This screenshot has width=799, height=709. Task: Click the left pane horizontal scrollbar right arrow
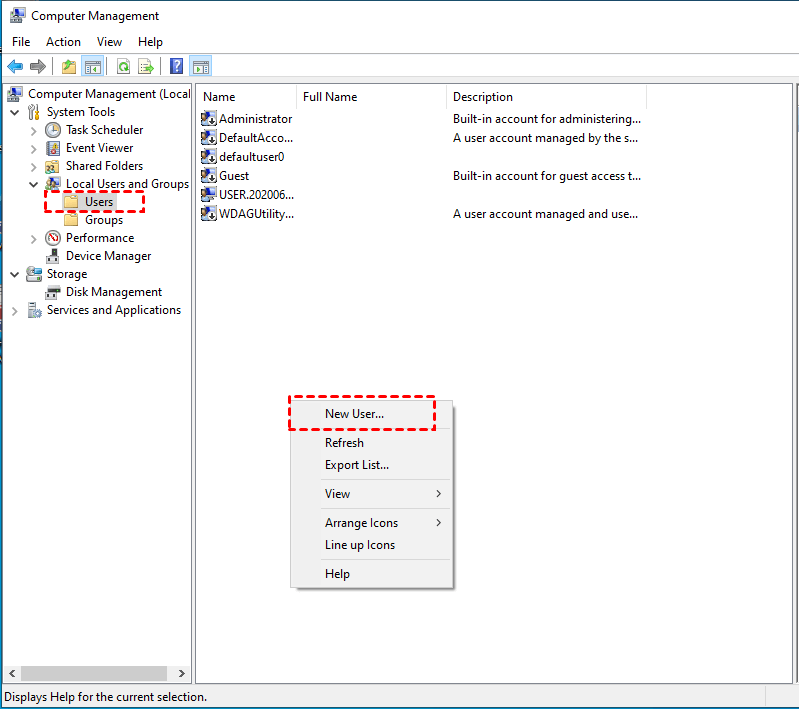(x=182, y=674)
